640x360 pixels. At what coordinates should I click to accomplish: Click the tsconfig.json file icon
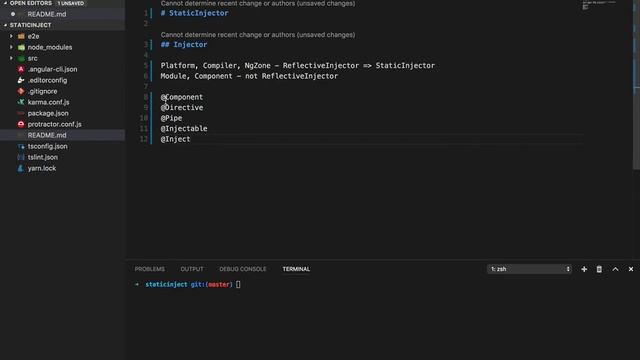coord(21,147)
